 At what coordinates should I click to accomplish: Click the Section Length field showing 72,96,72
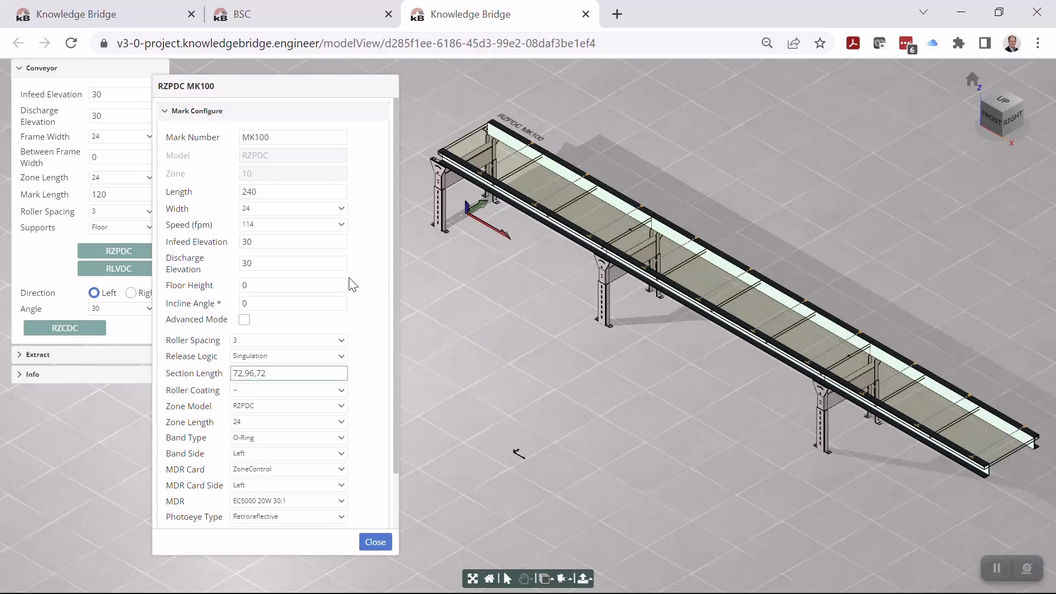[288, 373]
